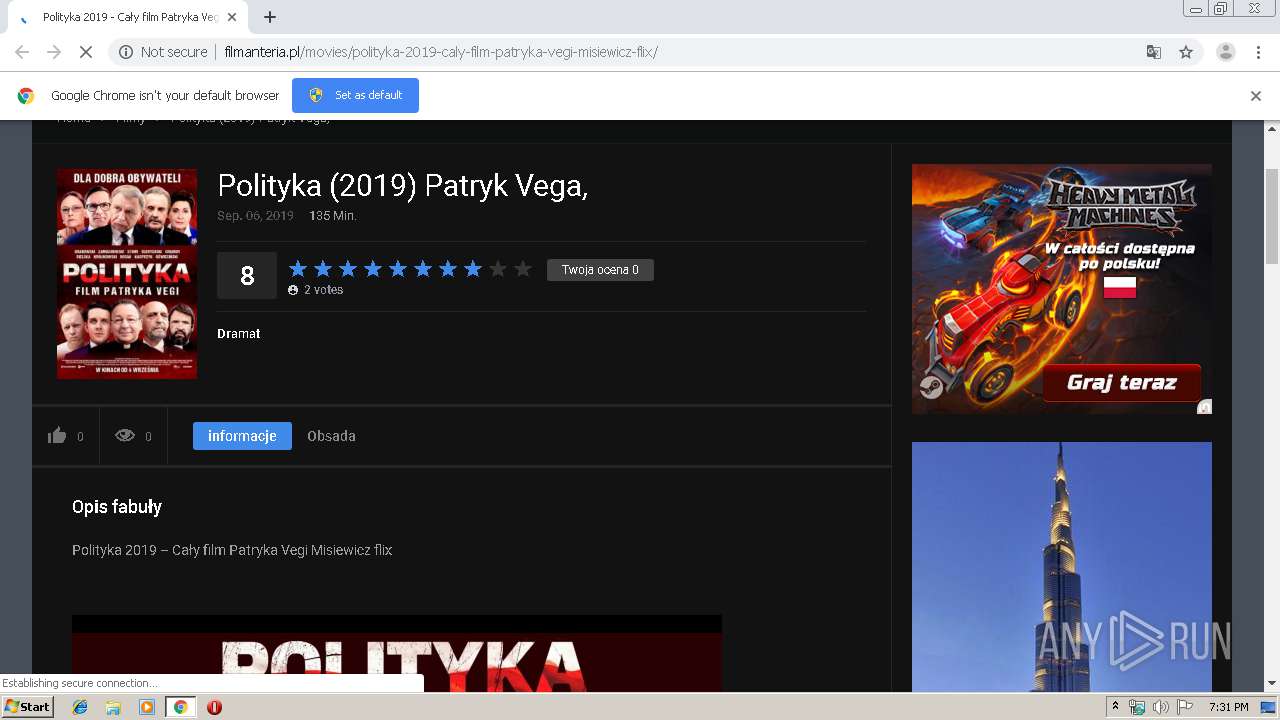
Task: Open volume control in tray
Action: (x=1160, y=707)
